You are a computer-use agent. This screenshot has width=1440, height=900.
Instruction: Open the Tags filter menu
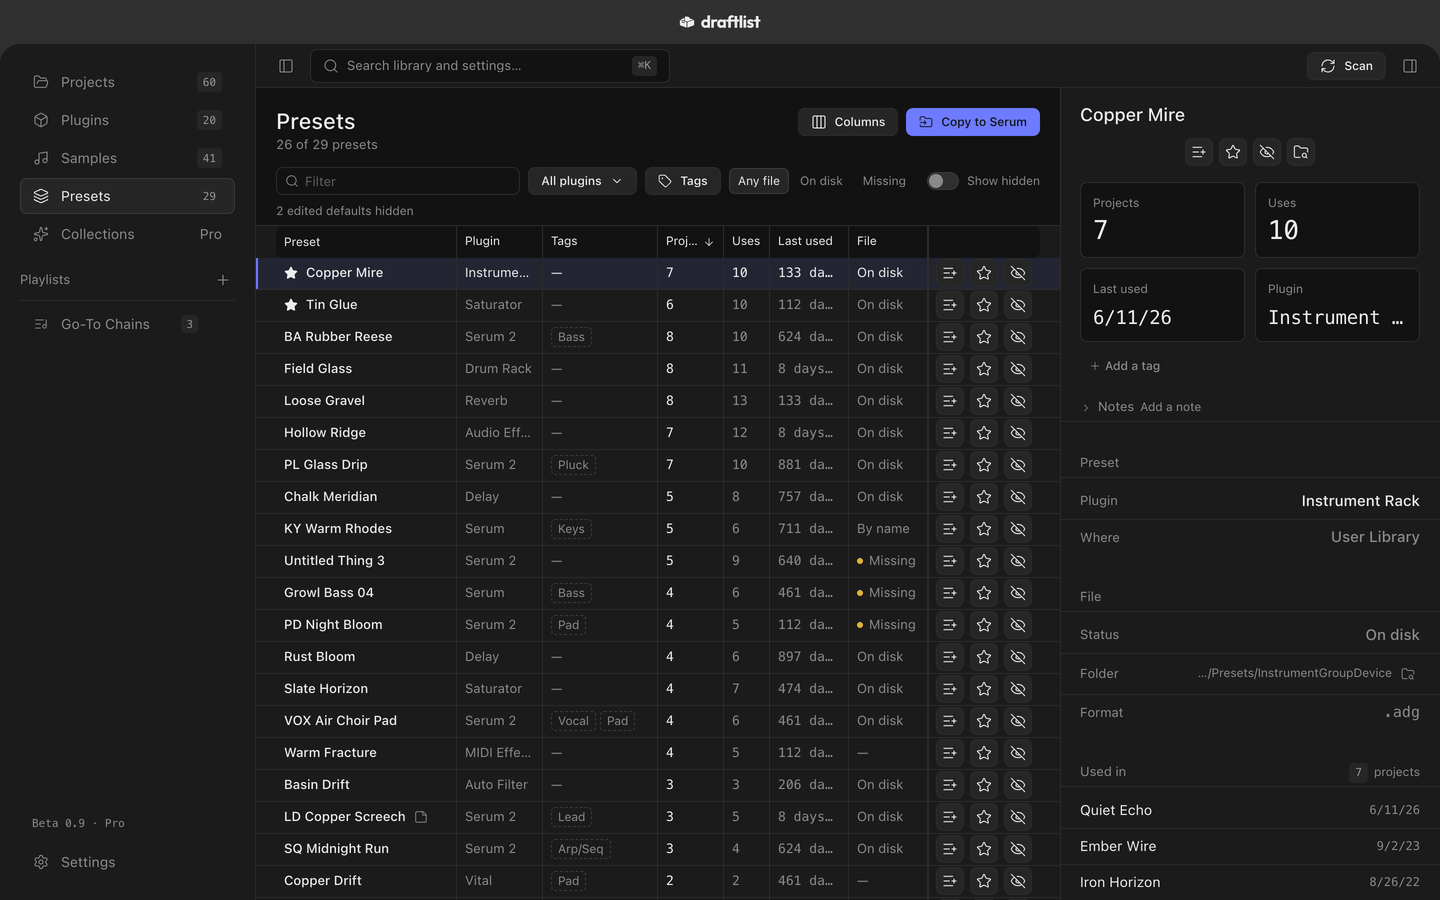683,181
